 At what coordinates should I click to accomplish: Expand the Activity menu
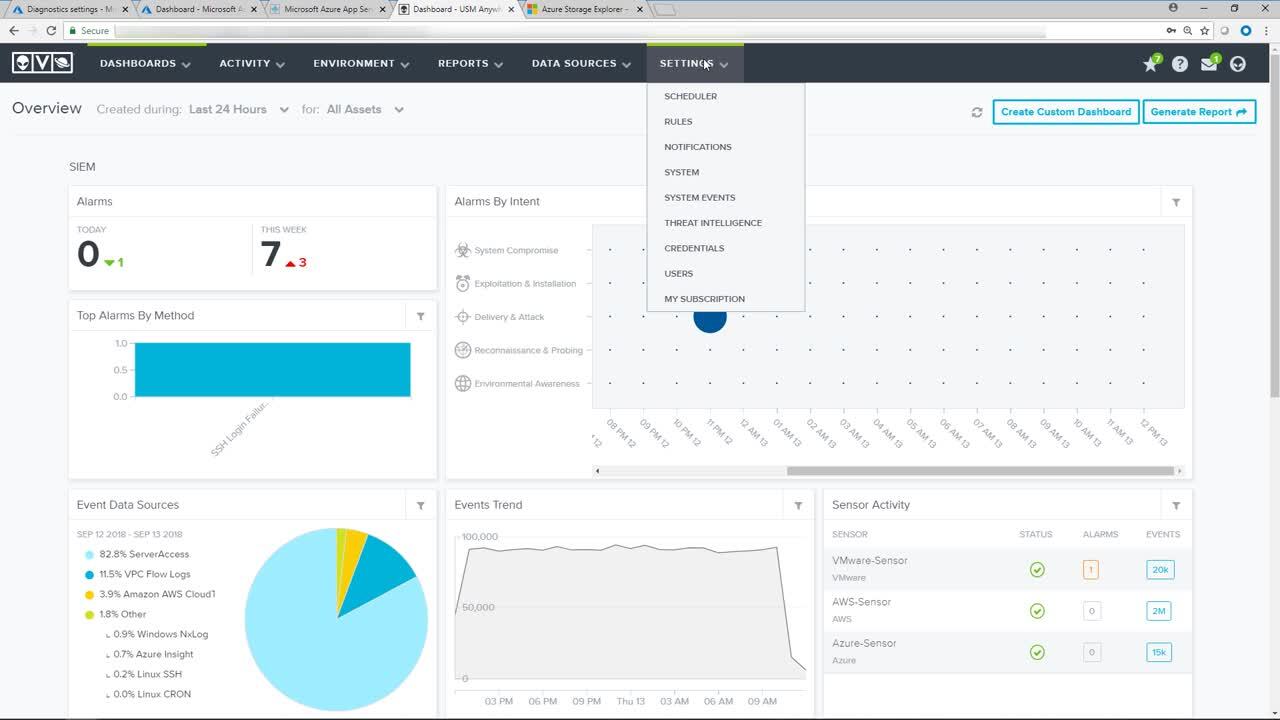(252, 63)
